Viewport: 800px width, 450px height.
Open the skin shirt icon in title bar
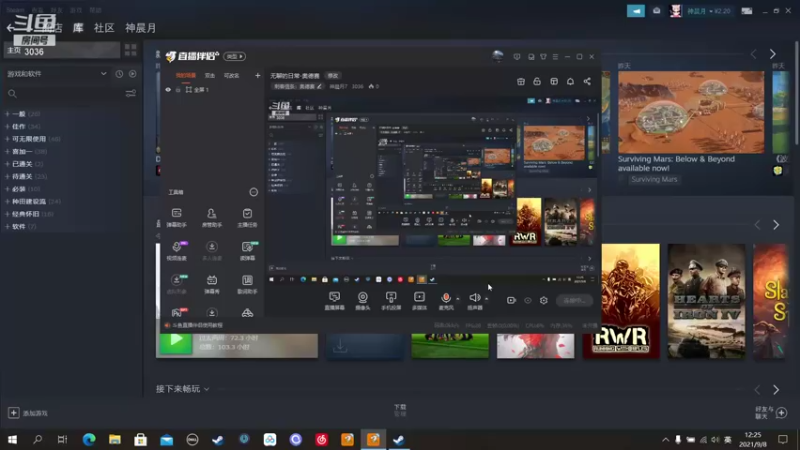click(543, 57)
